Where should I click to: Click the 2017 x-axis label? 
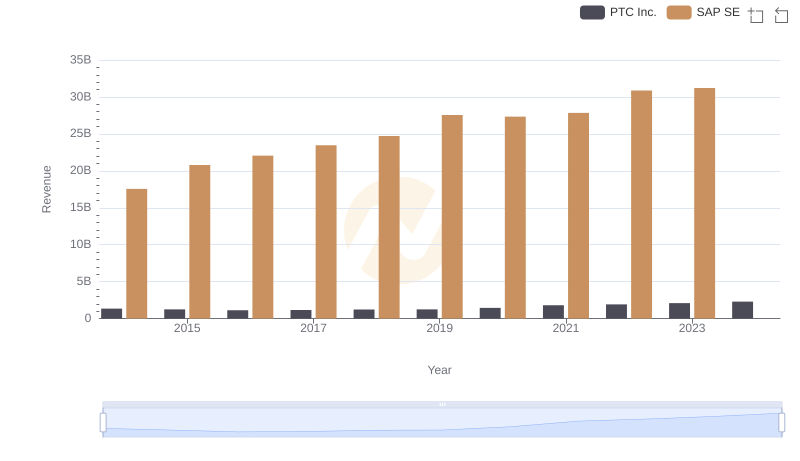pos(313,328)
